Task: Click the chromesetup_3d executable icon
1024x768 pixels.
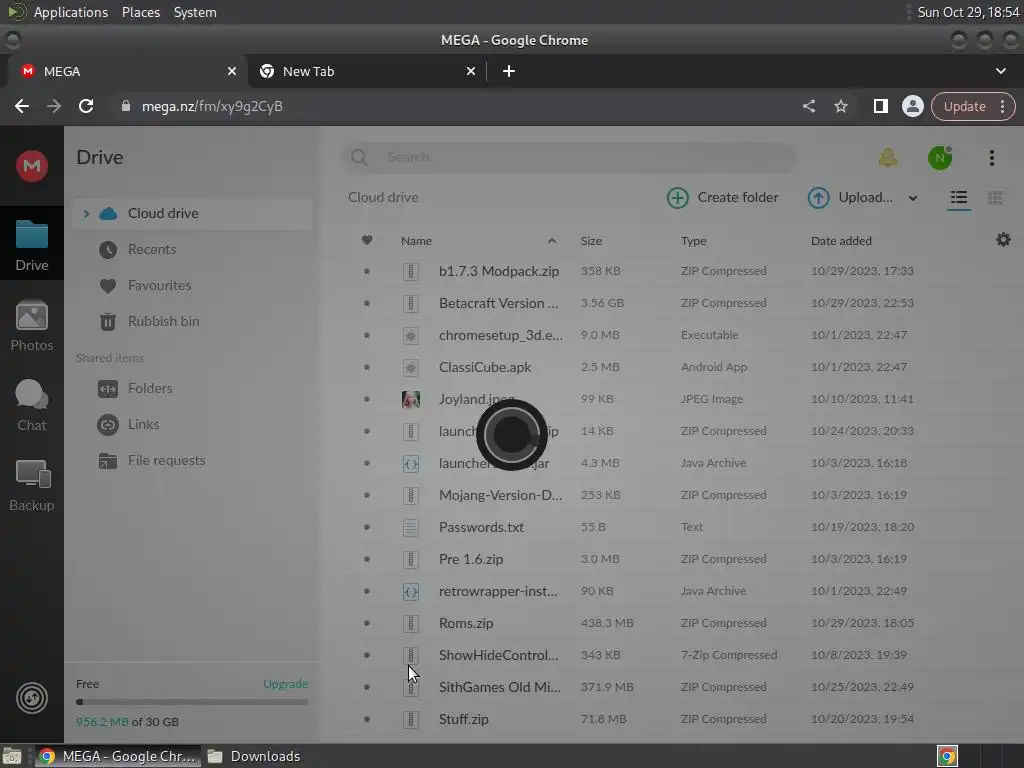Action: 411,335
